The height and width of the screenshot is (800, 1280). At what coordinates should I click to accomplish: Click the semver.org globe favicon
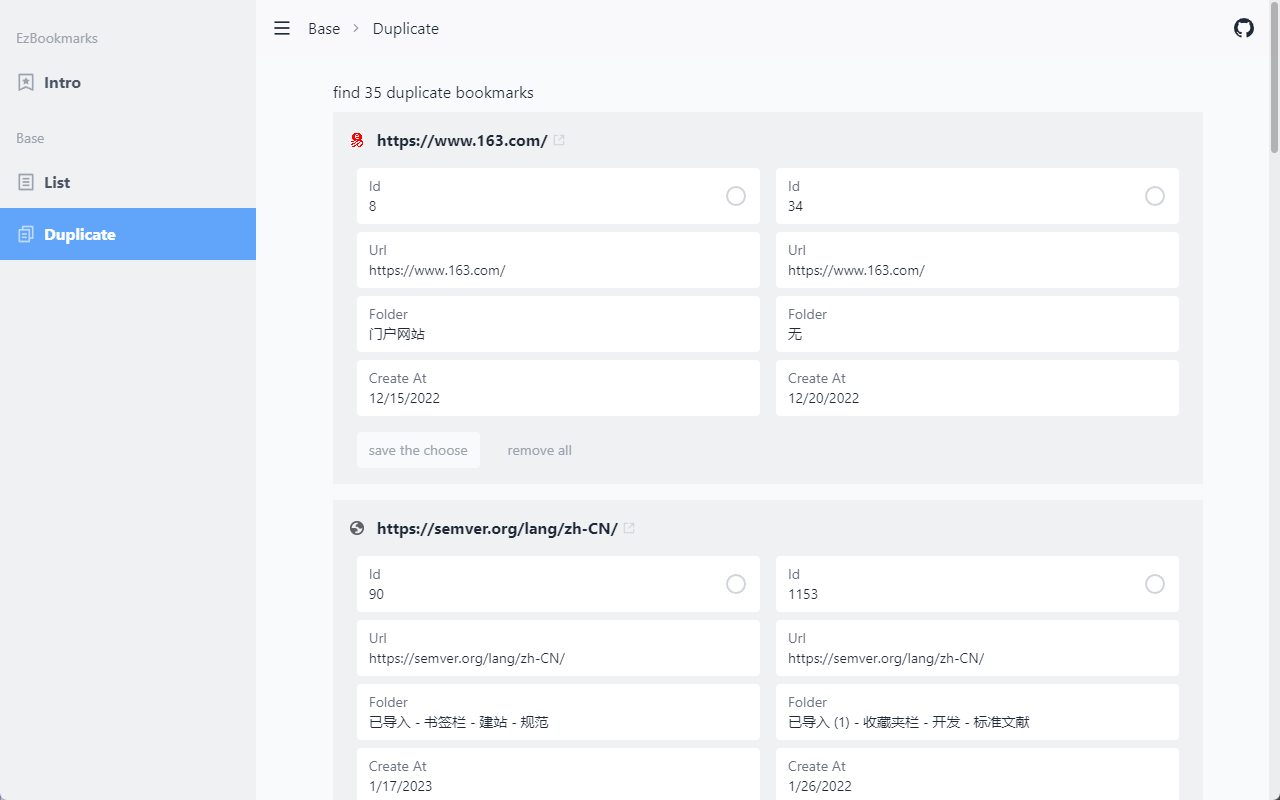pyautogui.click(x=357, y=529)
